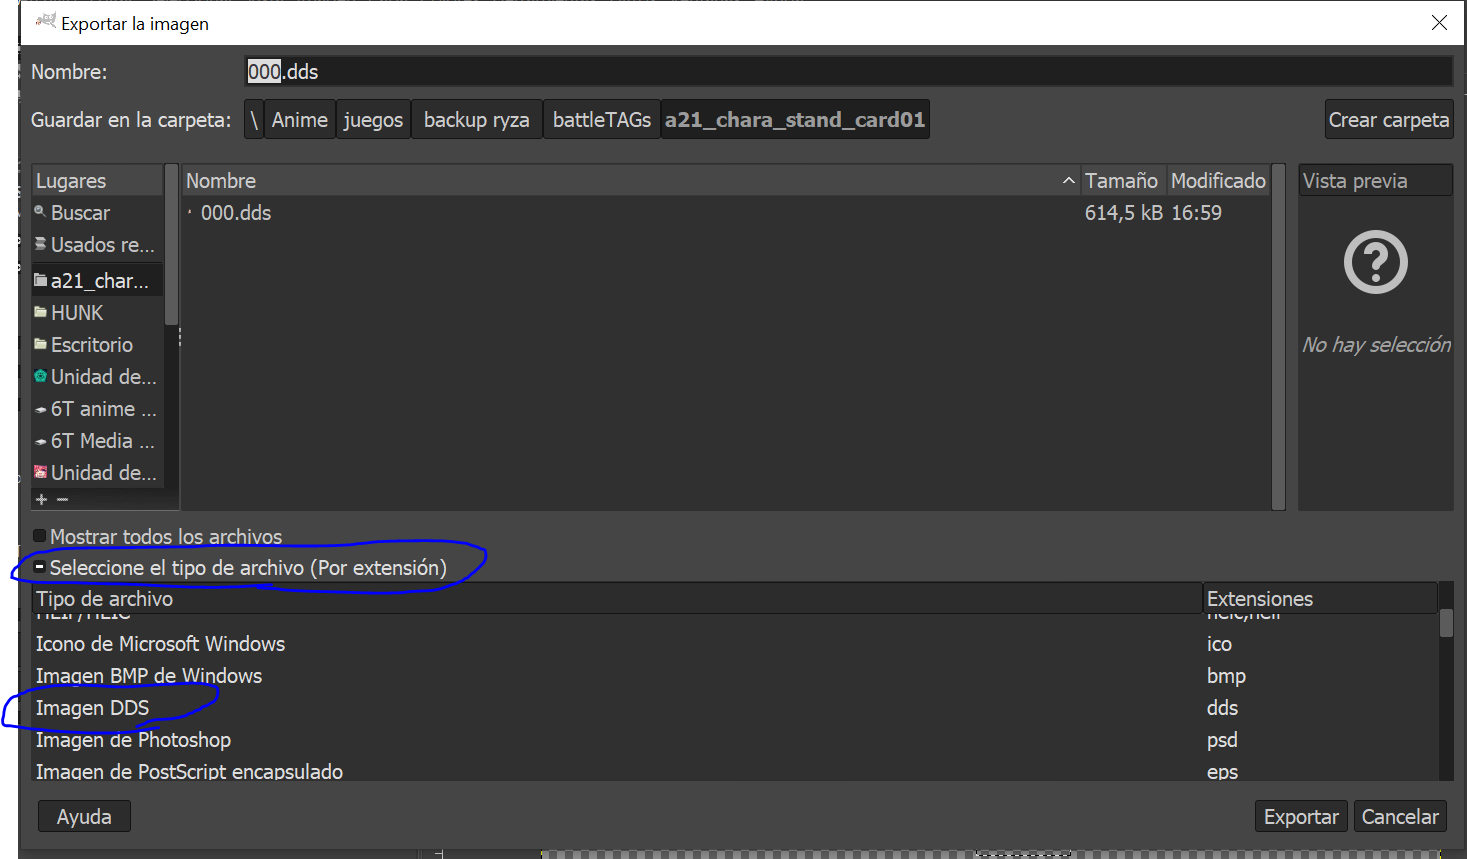Select Buscar in places list
The width and height of the screenshot is (1467, 859).
80,213
